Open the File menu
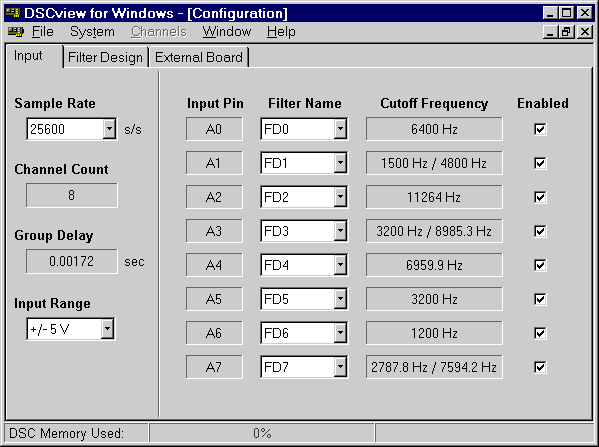Viewport: 599px width, 447px height. click(42, 31)
